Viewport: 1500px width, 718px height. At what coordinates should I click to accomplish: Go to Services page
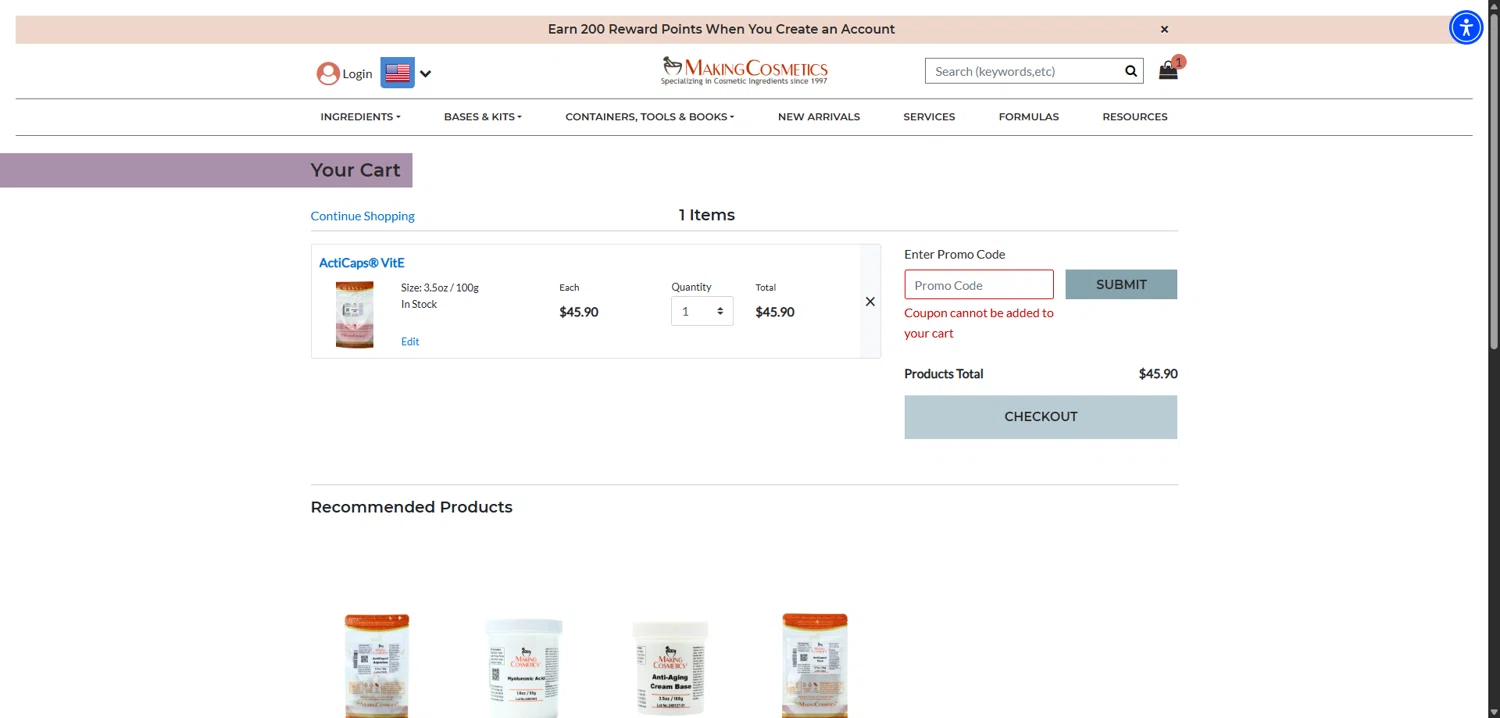click(x=929, y=117)
